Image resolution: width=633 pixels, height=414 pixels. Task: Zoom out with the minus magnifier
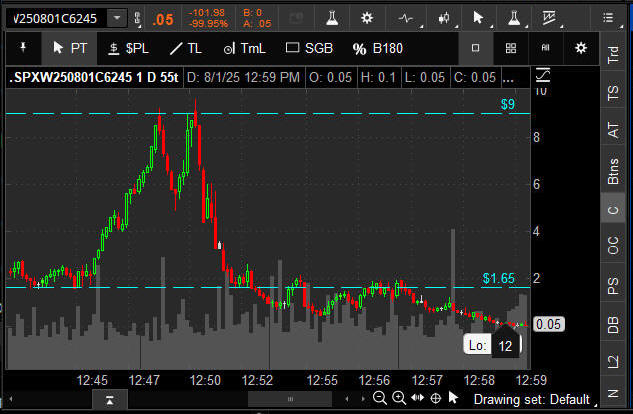(380, 398)
